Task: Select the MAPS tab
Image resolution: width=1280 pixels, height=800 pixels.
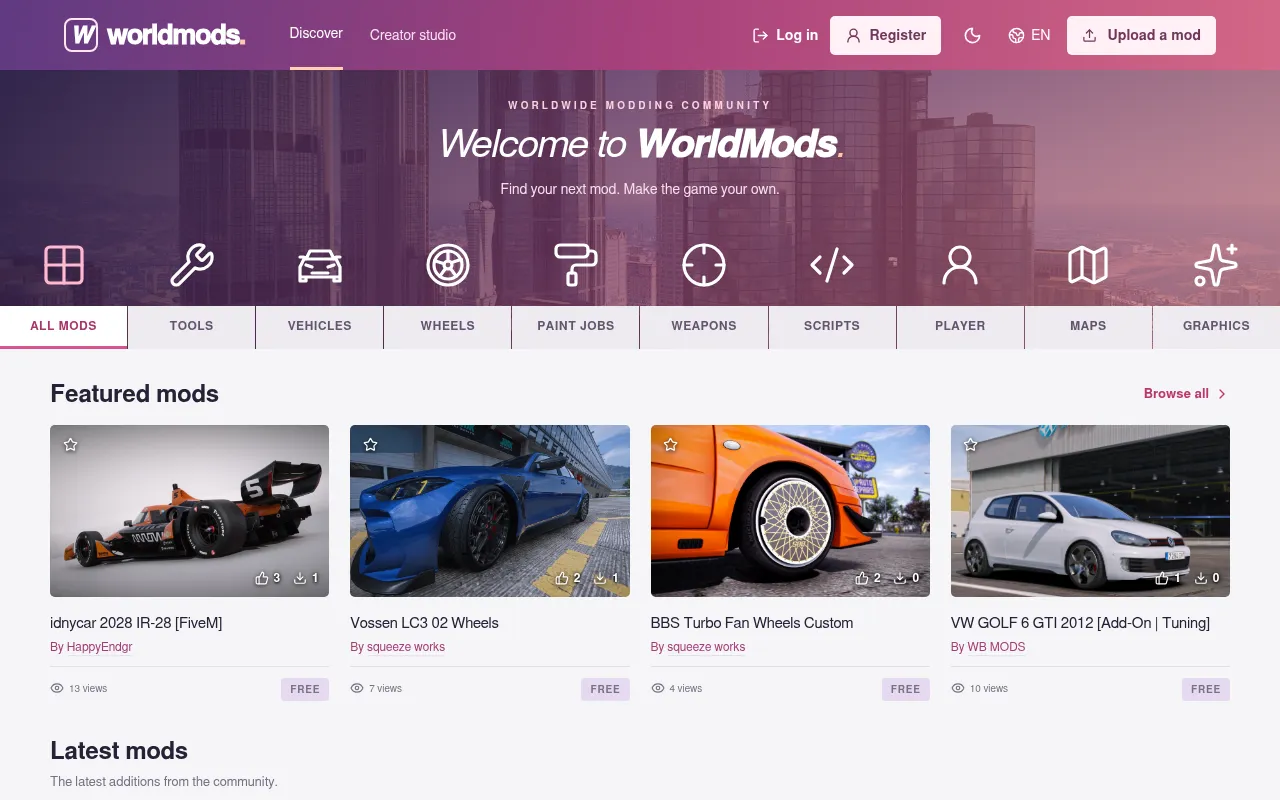Action: [x=1088, y=326]
